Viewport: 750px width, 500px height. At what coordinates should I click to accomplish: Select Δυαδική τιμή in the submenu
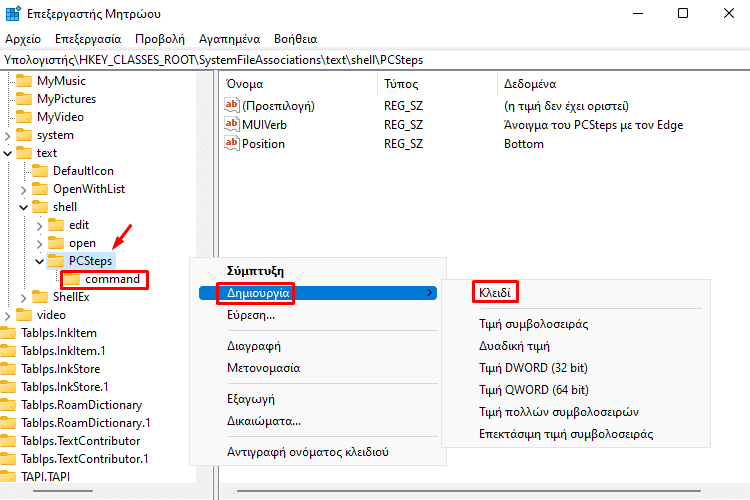click(576, 346)
